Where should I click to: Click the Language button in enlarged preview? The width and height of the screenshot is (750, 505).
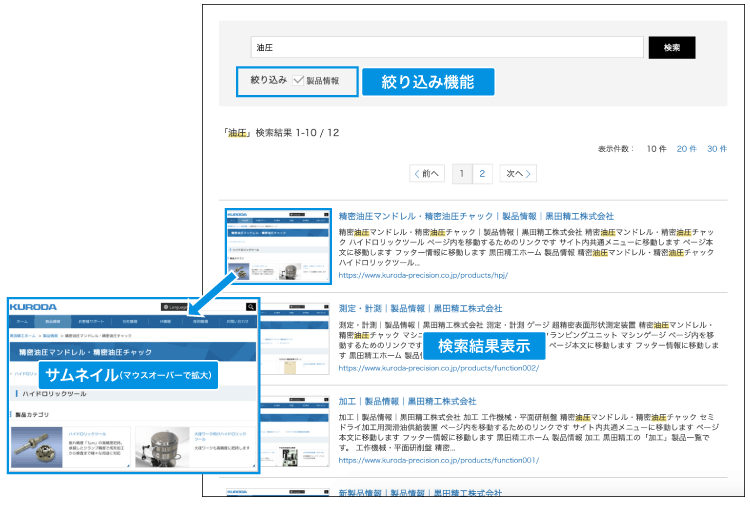coord(175,307)
